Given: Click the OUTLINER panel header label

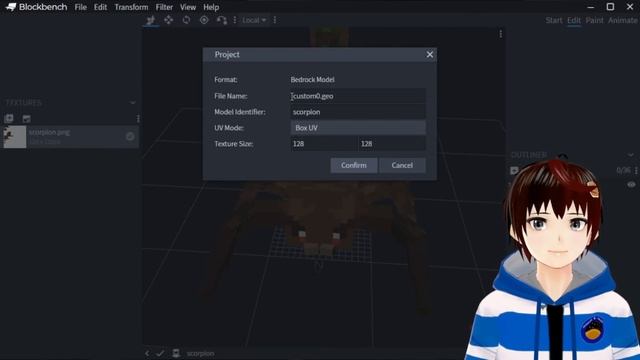Looking at the screenshot, I should [529, 155].
